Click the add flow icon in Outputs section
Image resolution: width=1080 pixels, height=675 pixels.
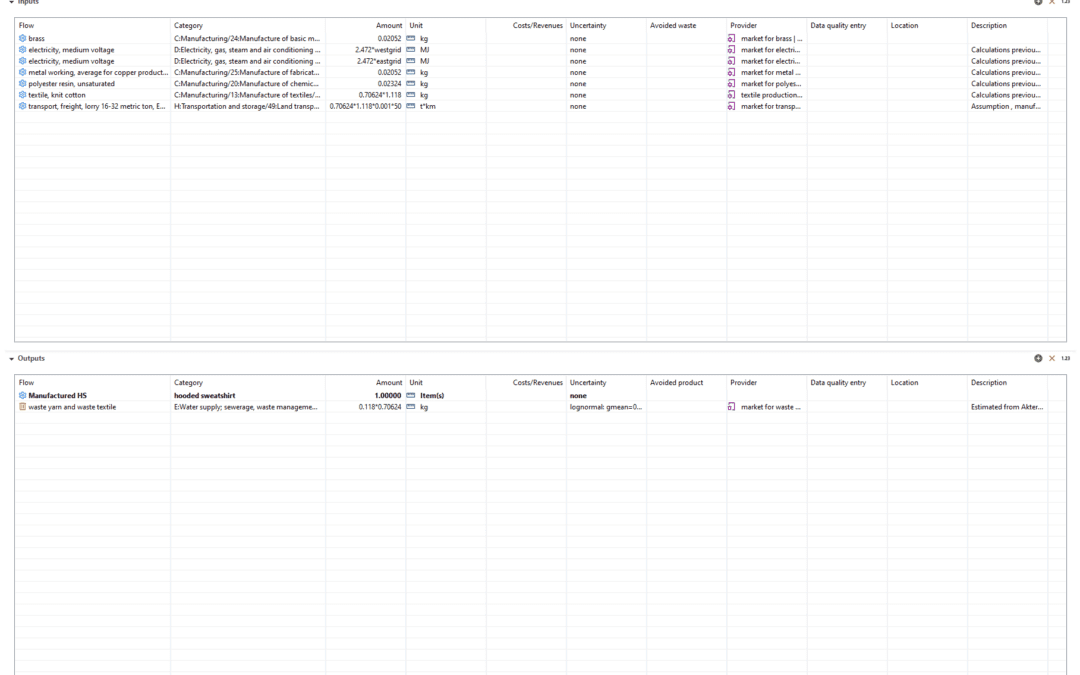[1038, 358]
